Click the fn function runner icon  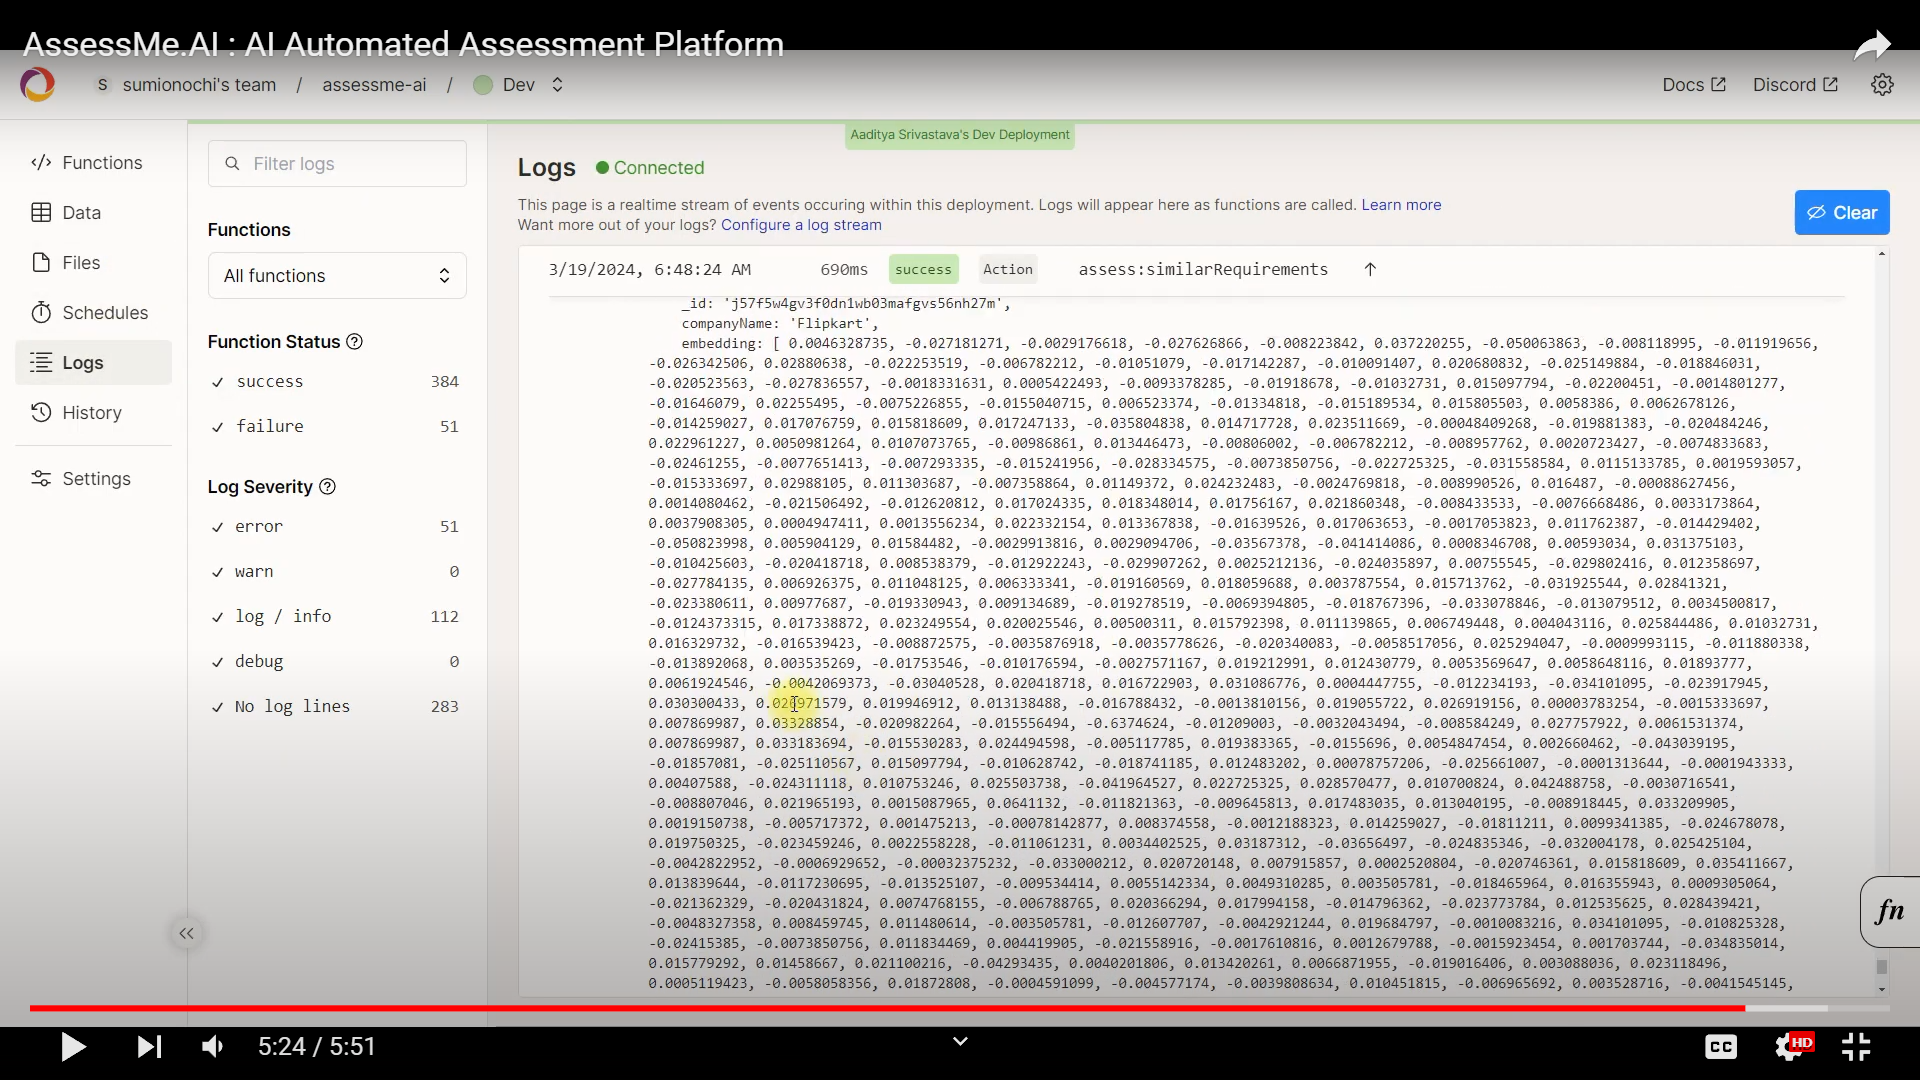[1889, 911]
